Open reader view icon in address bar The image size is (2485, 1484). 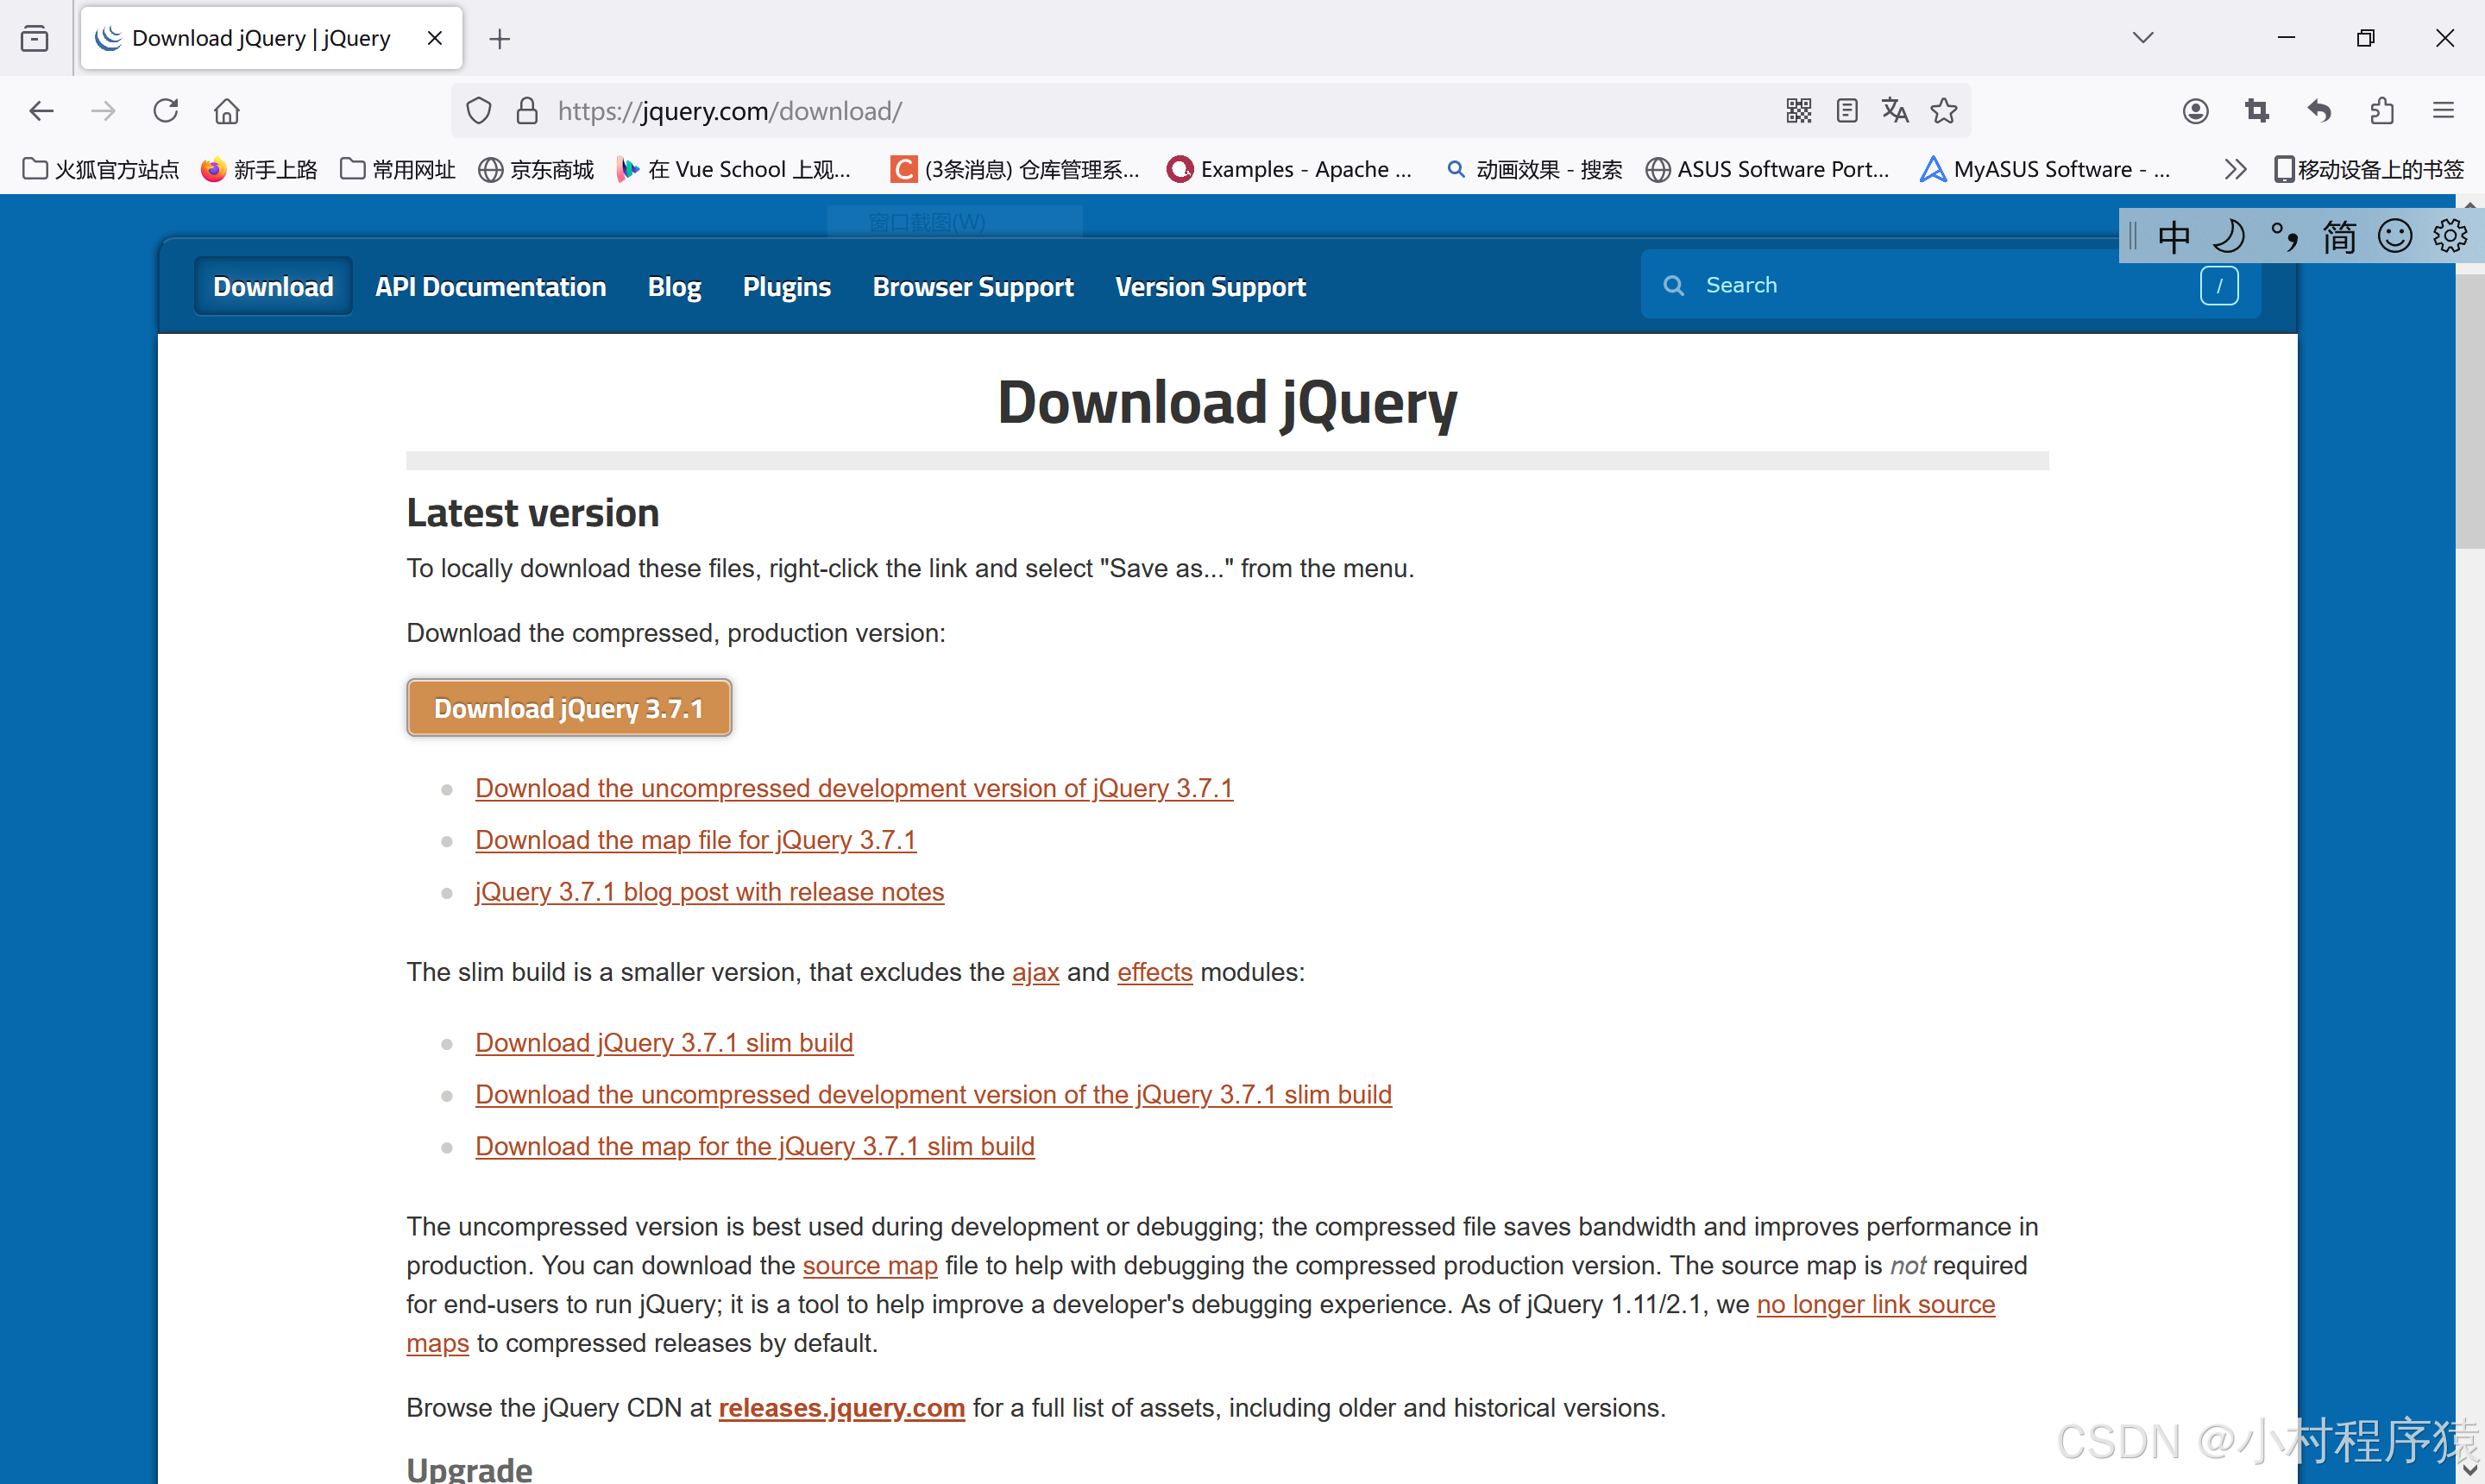click(x=1847, y=111)
